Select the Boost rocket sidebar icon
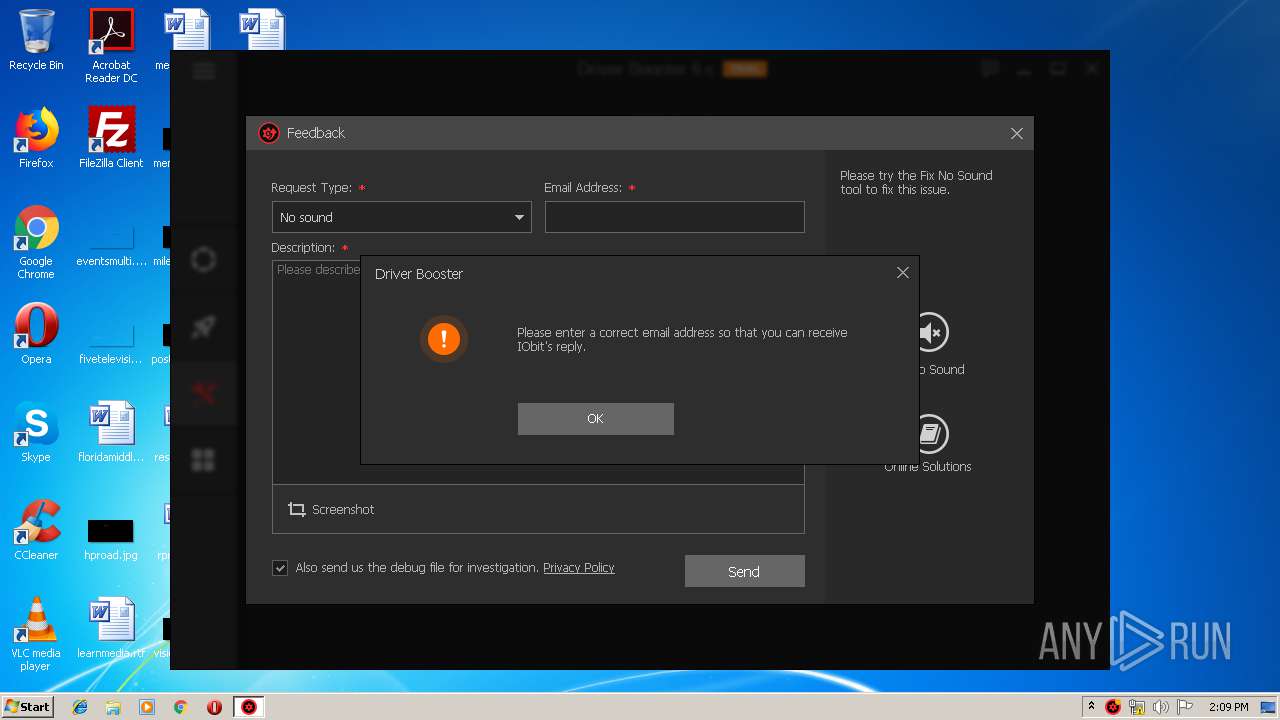Screen dimensions: 1280x720 click(203, 327)
